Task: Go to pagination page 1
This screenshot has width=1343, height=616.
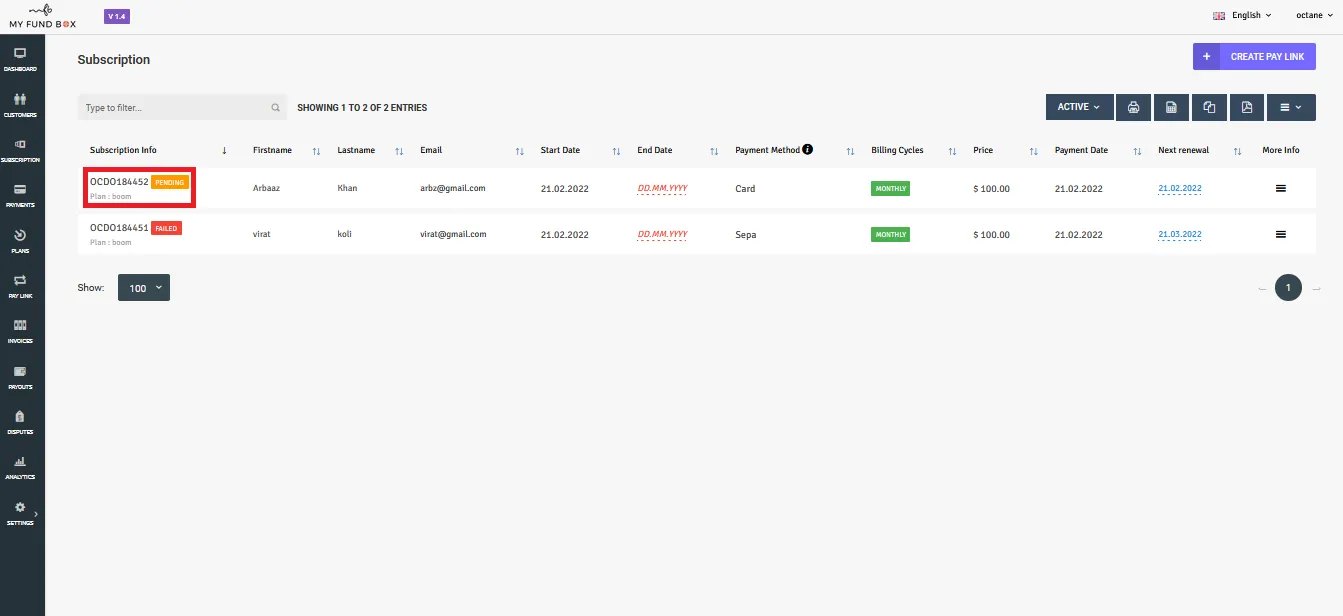Action: (1288, 288)
